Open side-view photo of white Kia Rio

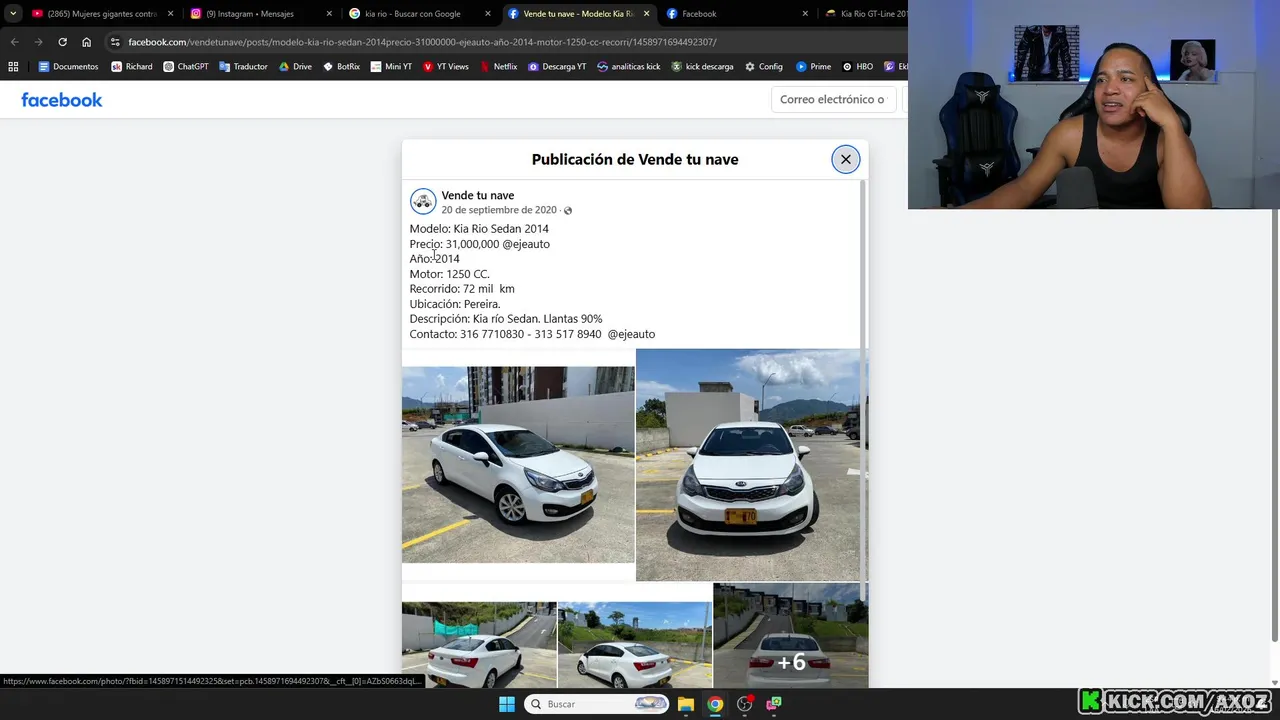pos(518,465)
